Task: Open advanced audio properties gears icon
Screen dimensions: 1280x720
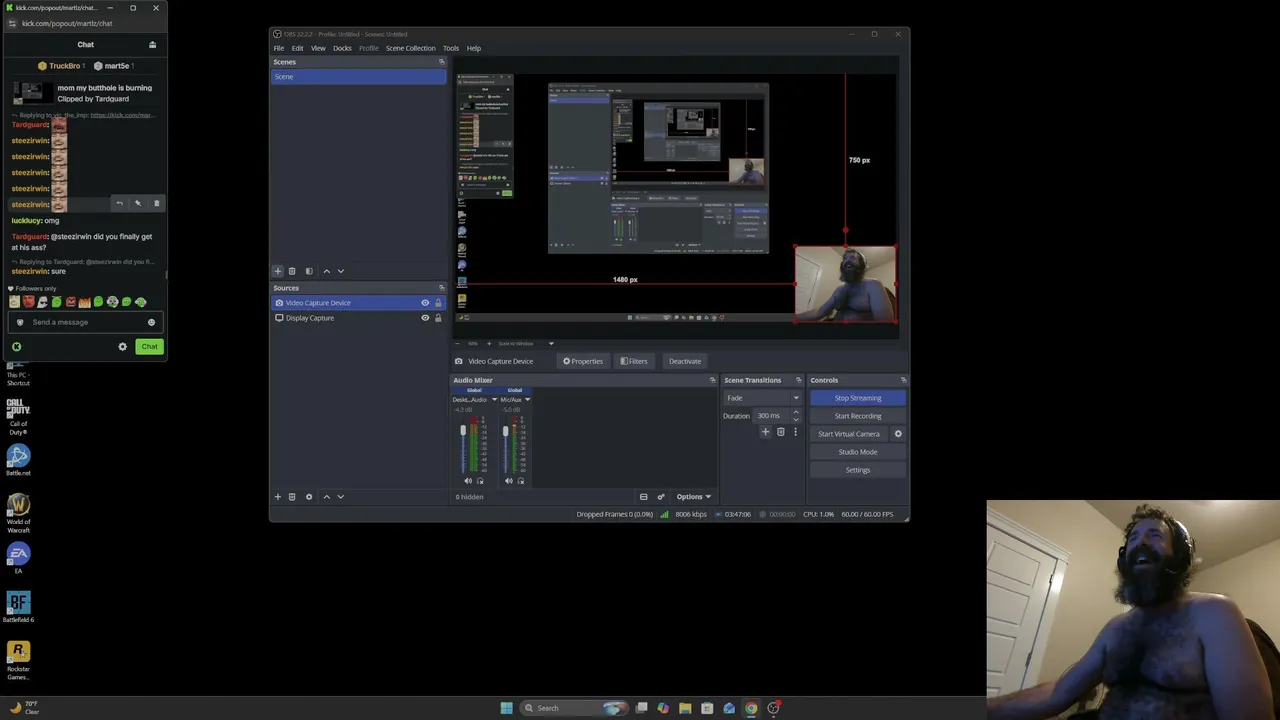Action: (x=660, y=497)
